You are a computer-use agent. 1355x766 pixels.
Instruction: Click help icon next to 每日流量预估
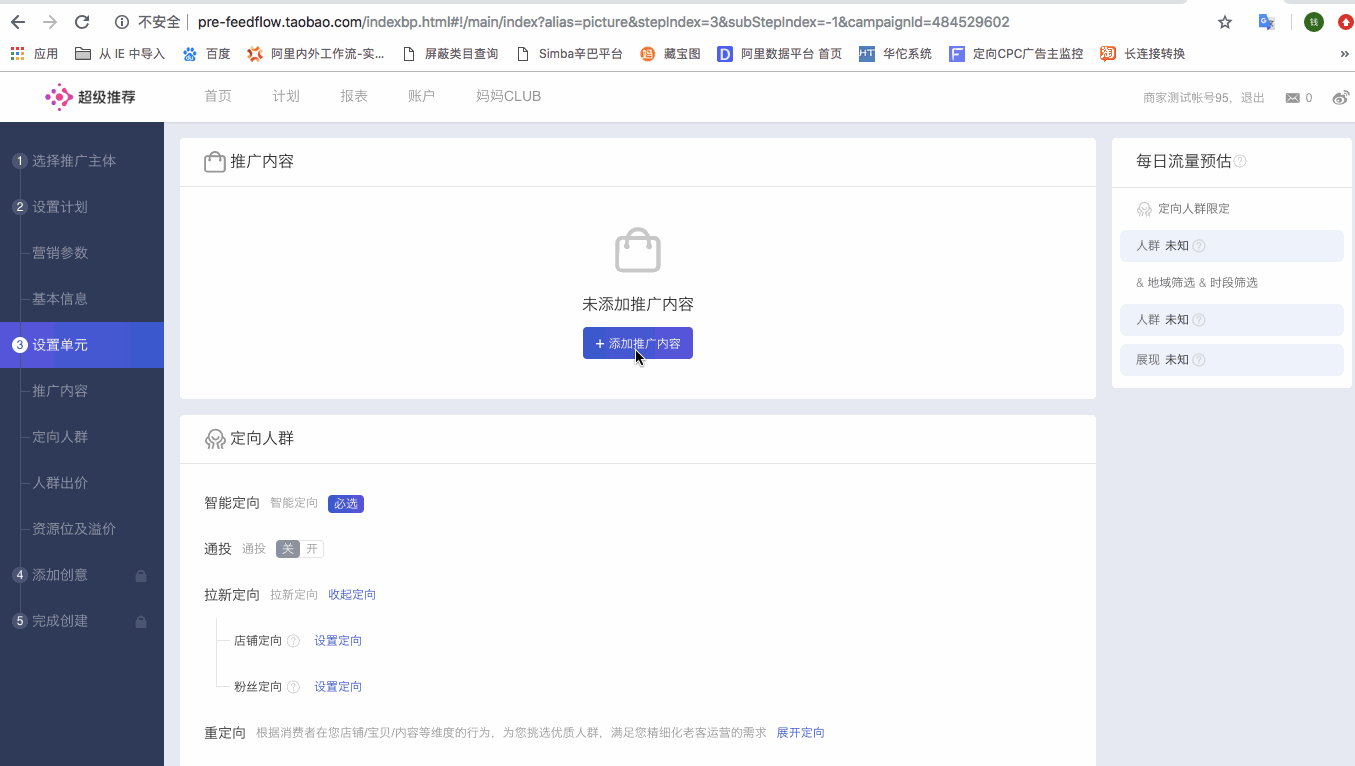pos(1240,161)
